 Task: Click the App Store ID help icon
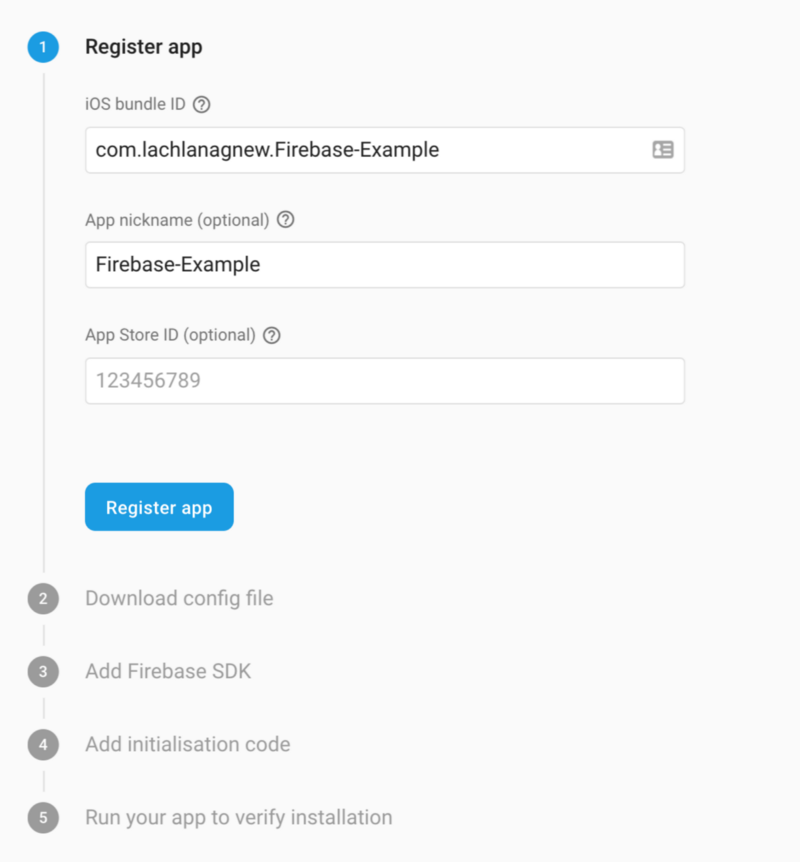(272, 335)
